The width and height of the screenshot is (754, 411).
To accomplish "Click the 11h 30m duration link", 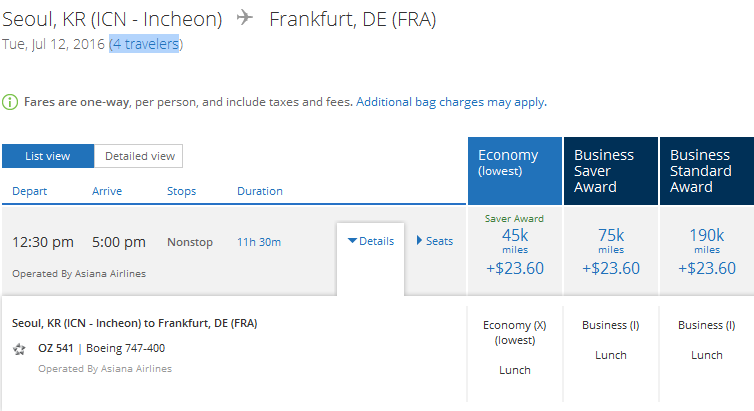I will (x=258, y=242).
